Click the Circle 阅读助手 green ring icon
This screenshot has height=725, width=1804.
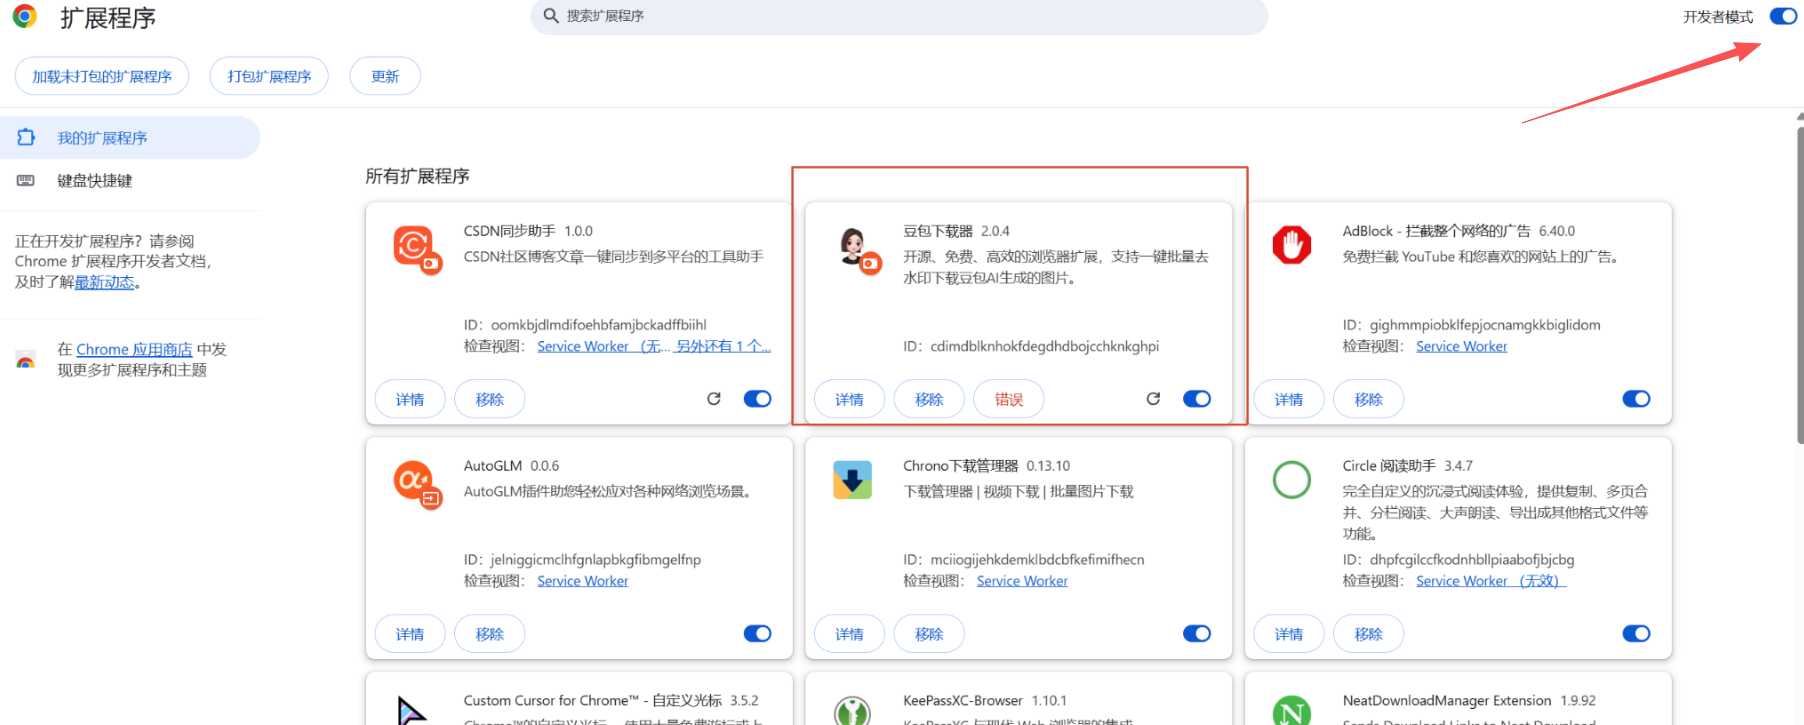[1291, 480]
